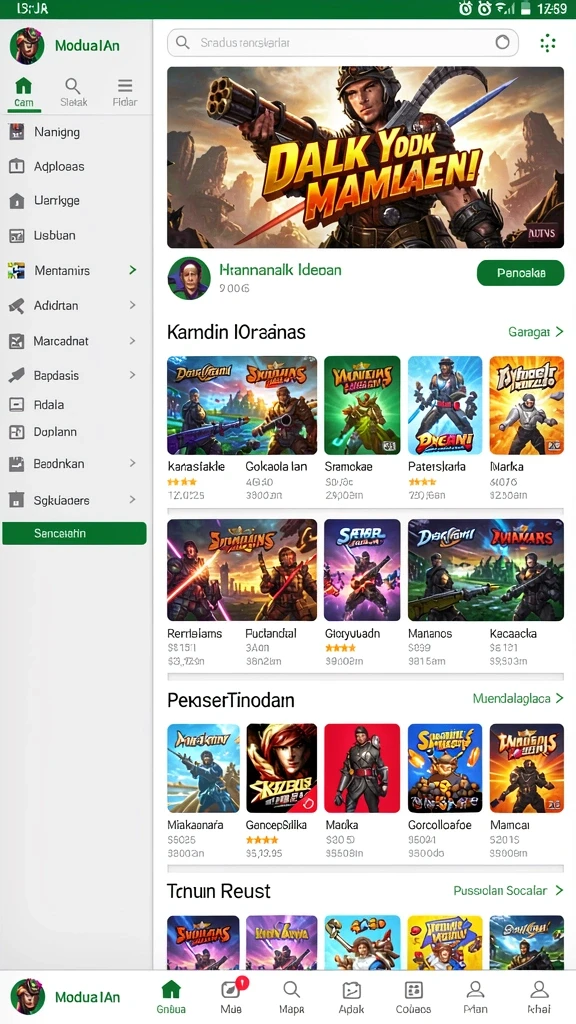Open the Mue tab with the notification badge

tap(231, 997)
